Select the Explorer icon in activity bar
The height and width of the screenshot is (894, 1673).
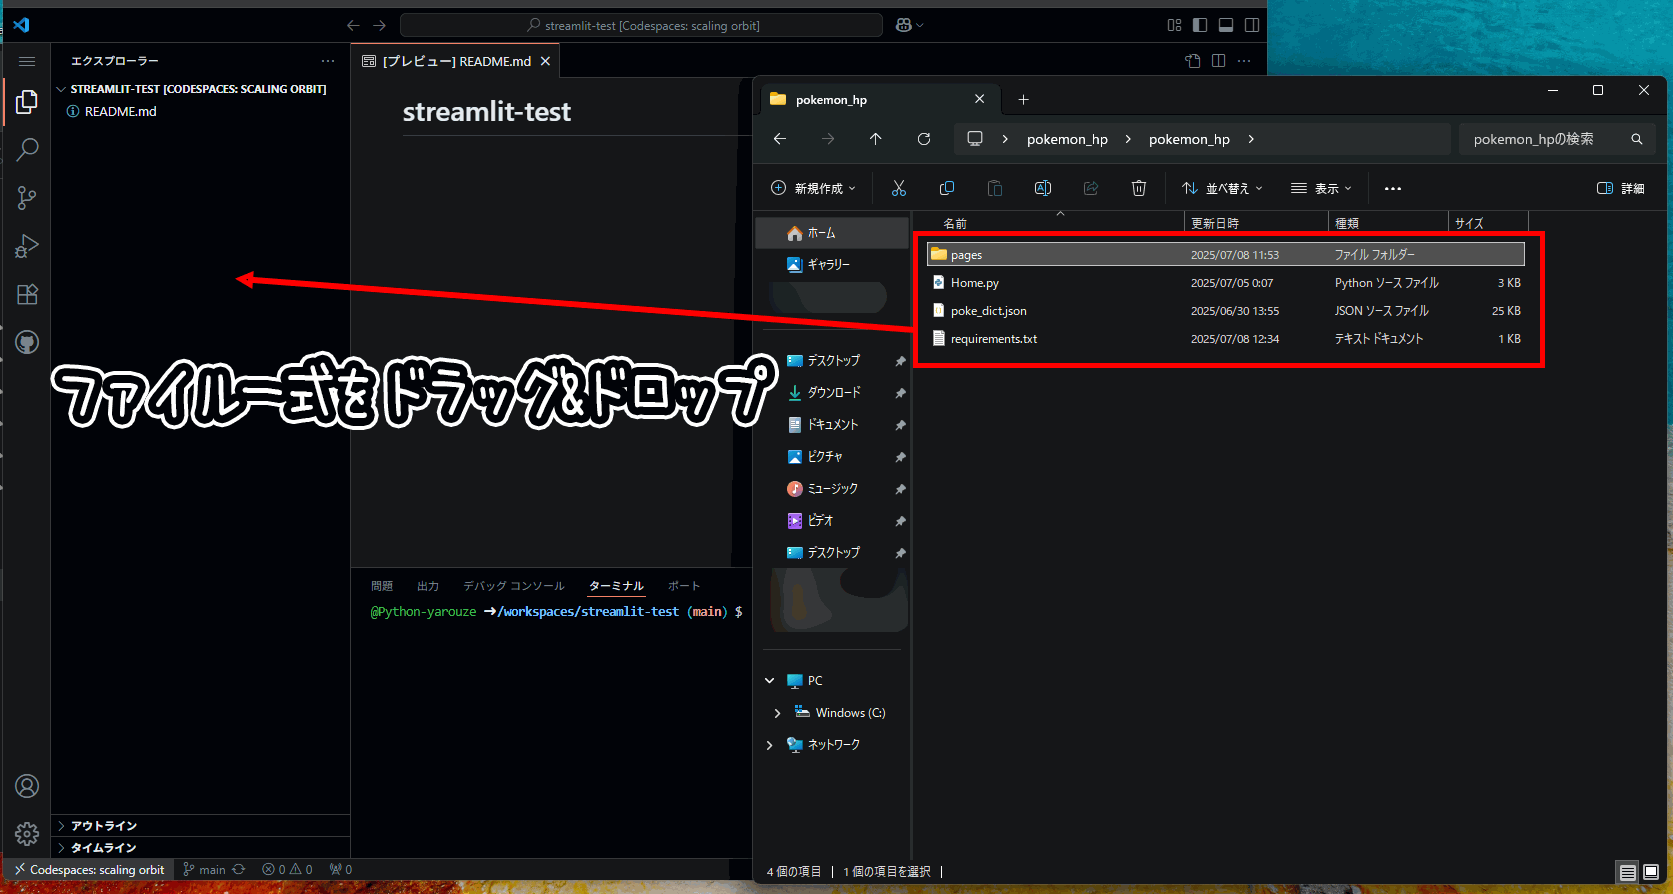[27, 101]
